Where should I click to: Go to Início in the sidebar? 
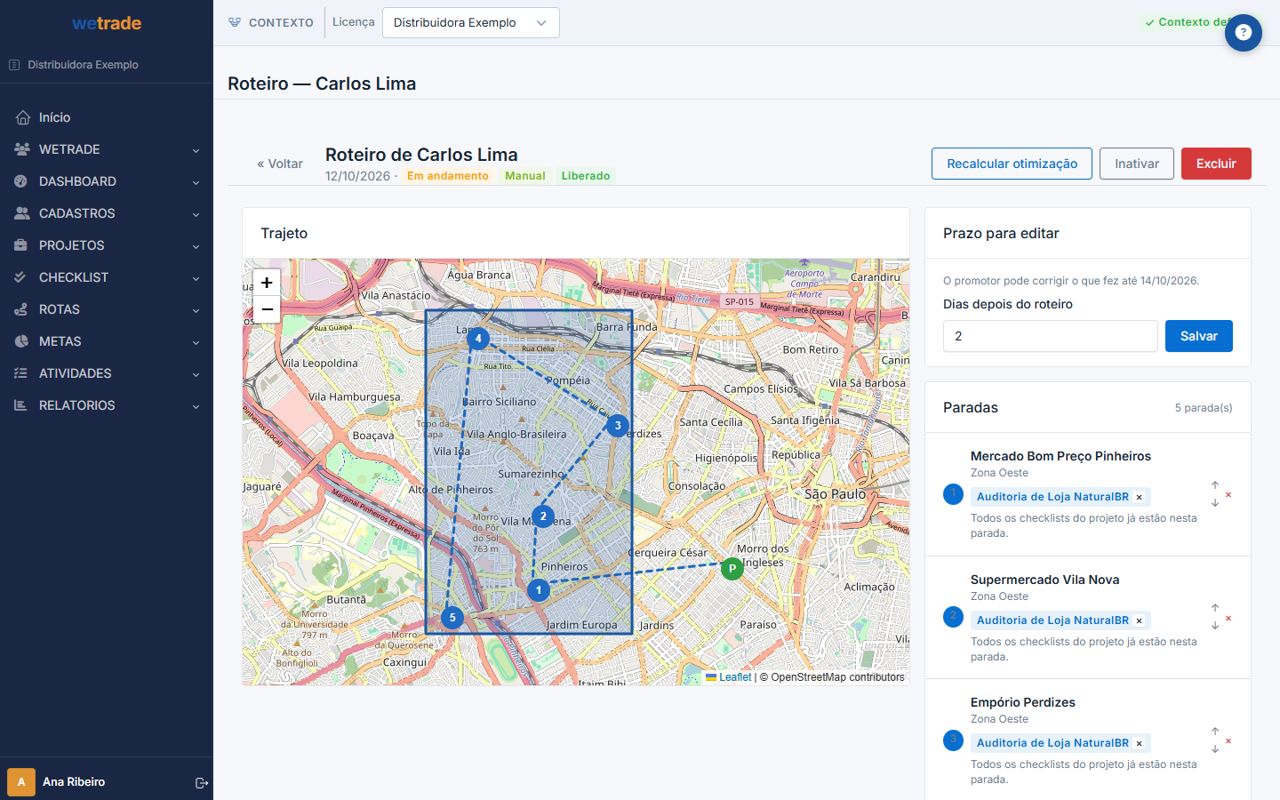coord(106,118)
